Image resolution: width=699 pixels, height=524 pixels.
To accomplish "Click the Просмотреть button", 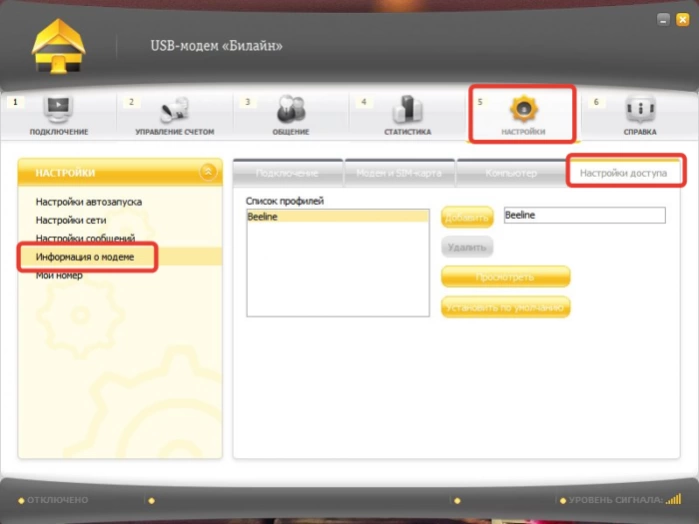I will click(506, 277).
